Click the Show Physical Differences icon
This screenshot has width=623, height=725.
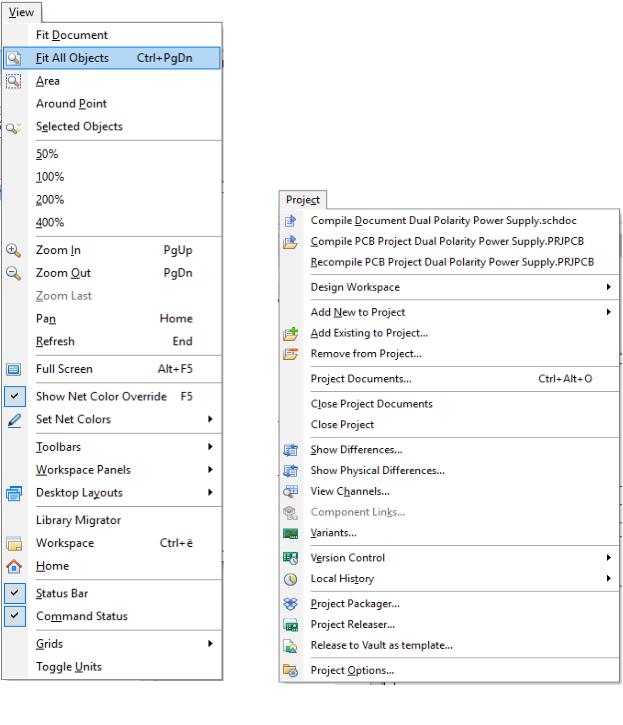(290, 471)
